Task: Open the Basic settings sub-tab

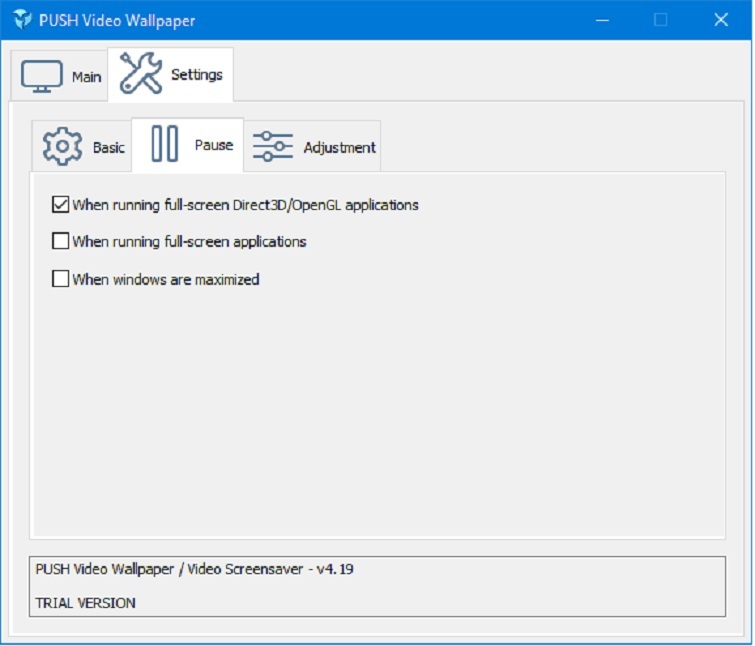Action: point(109,148)
